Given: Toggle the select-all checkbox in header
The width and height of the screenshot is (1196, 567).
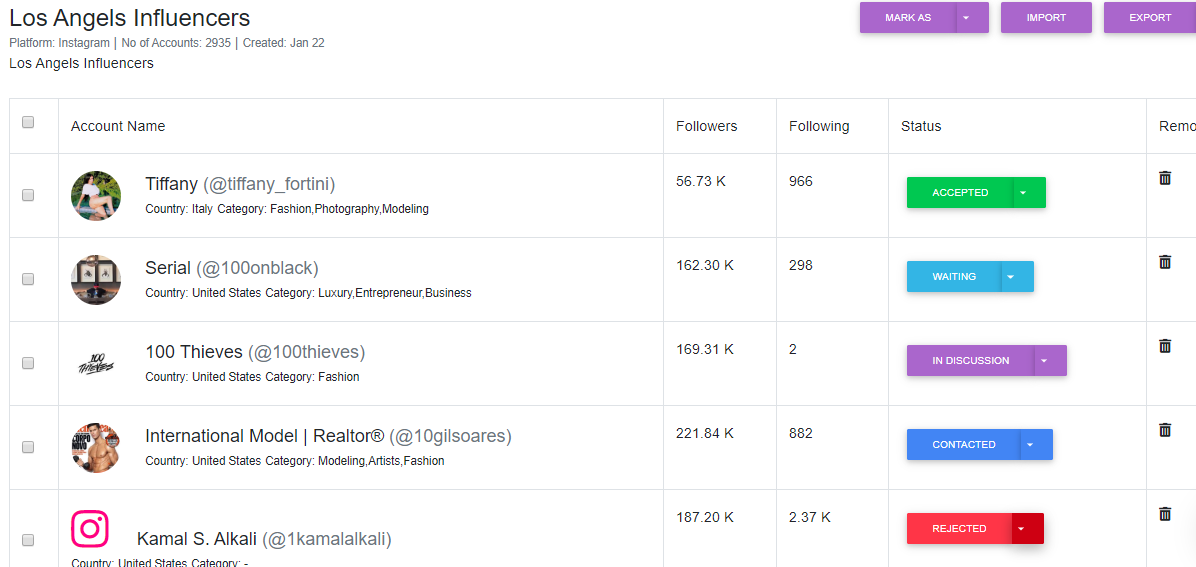Looking at the screenshot, I should click(x=28, y=122).
